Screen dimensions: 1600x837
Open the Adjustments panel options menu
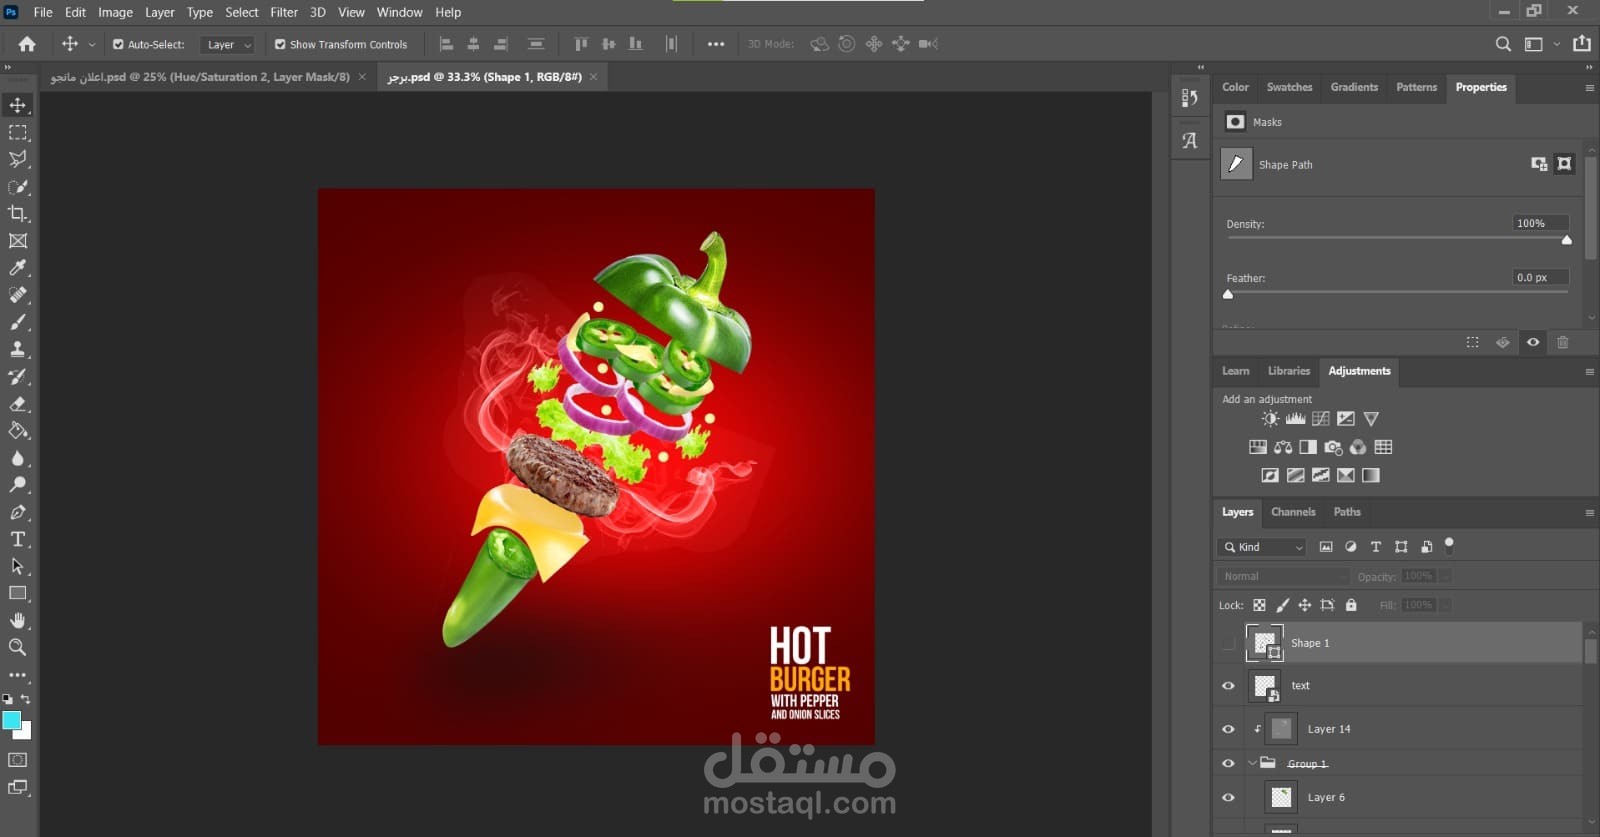pyautogui.click(x=1589, y=372)
